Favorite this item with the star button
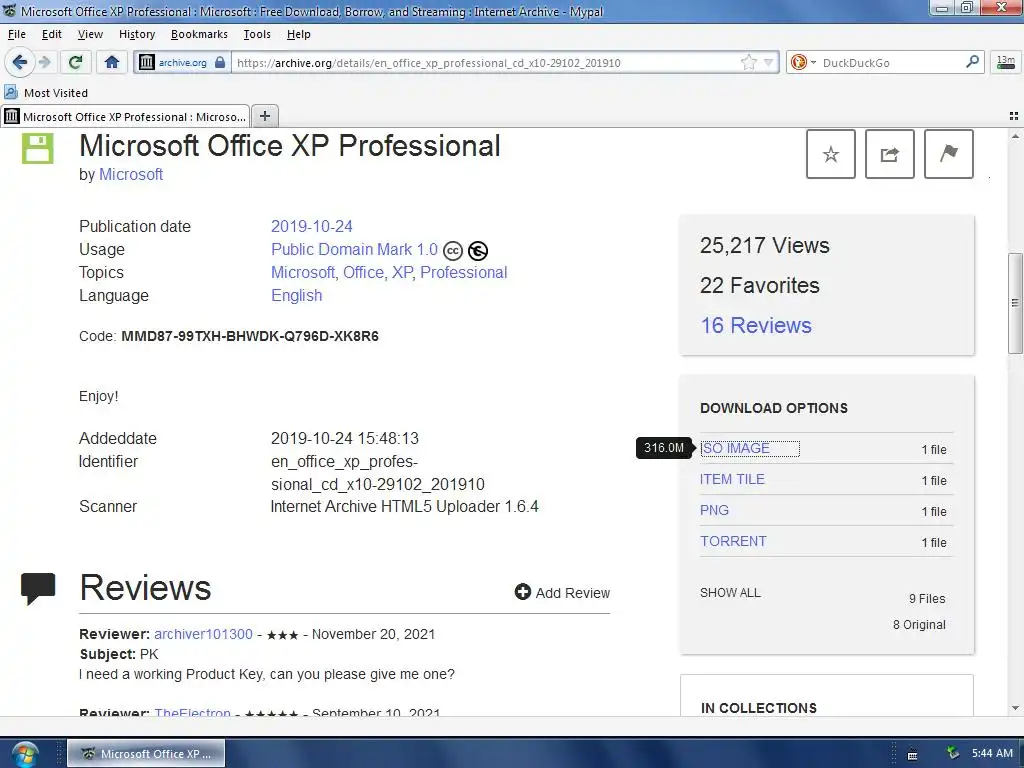 831,154
